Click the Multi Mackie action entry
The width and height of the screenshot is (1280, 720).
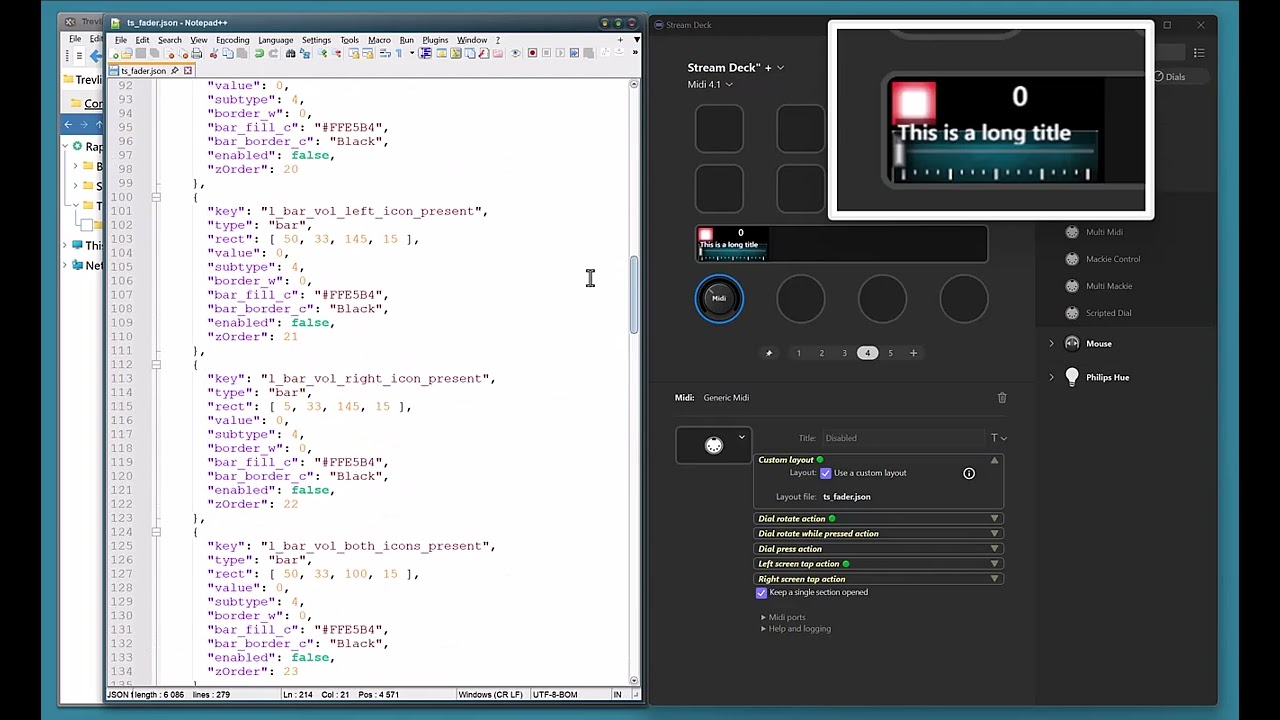[x=1109, y=286]
